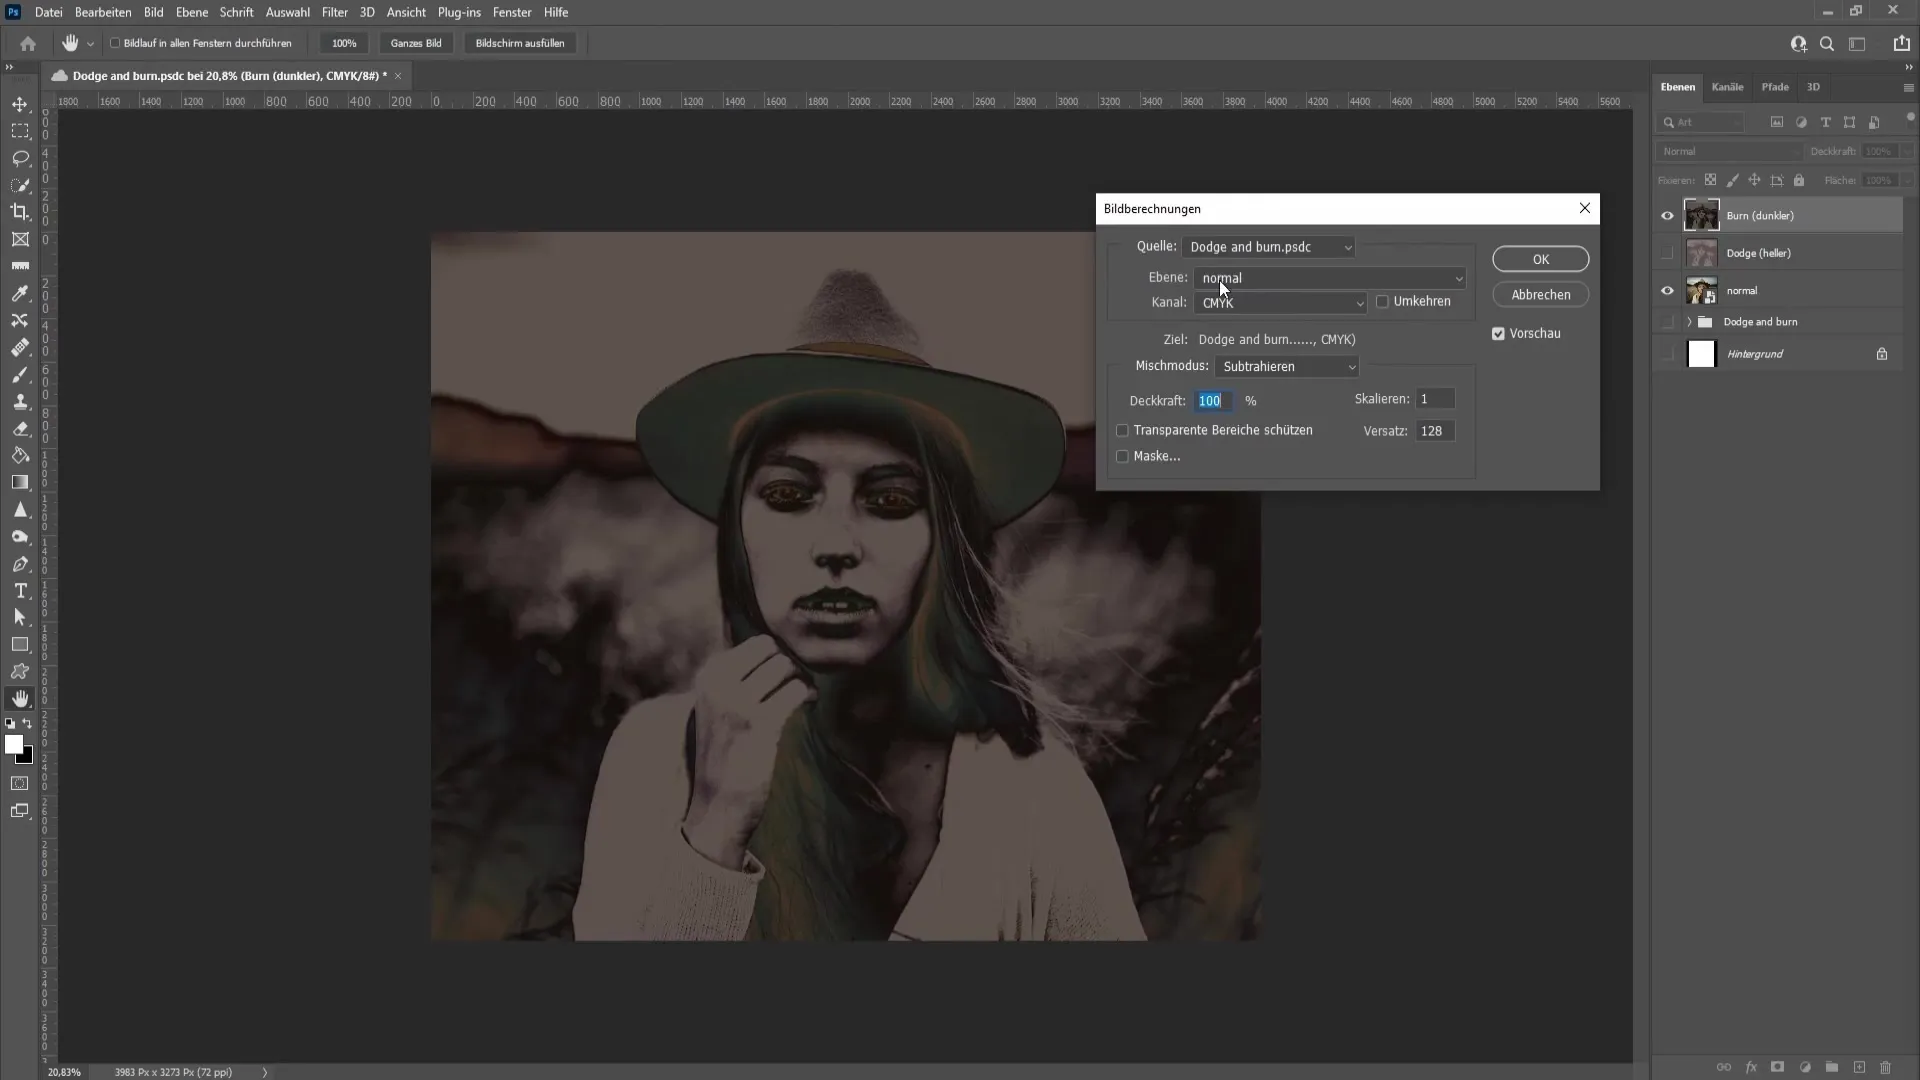Open the search magnifier icon top right
The image size is (1920, 1080).
(1827, 43)
